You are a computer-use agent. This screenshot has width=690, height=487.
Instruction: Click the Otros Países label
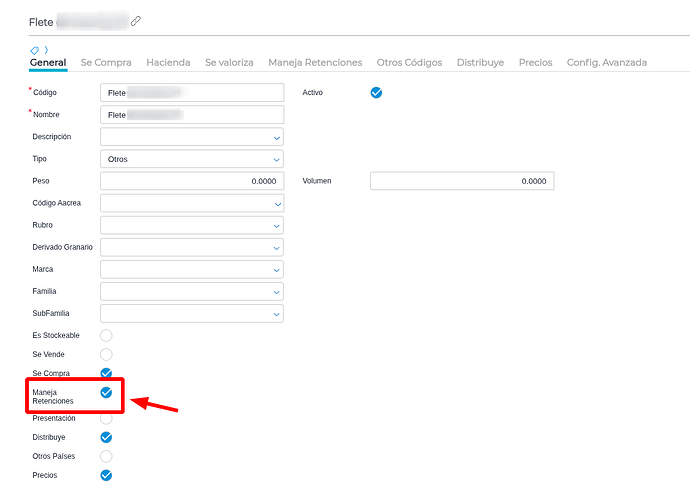pos(54,456)
